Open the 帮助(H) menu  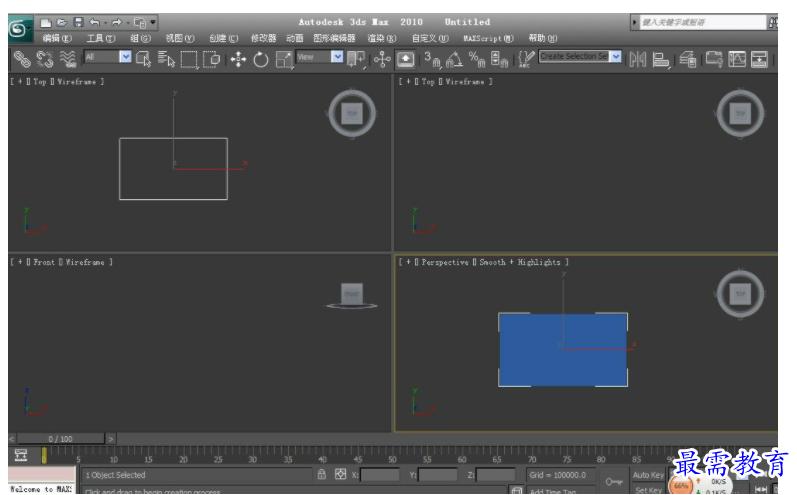543,38
